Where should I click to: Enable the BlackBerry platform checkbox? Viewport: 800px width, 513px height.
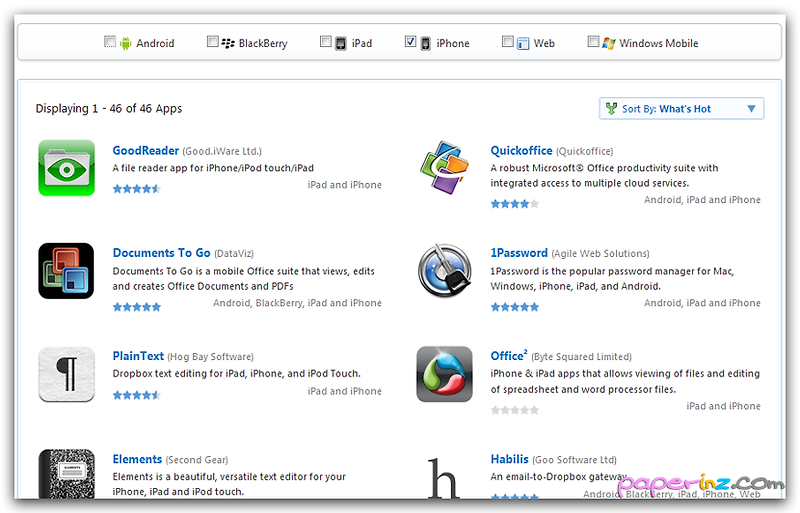(212, 41)
